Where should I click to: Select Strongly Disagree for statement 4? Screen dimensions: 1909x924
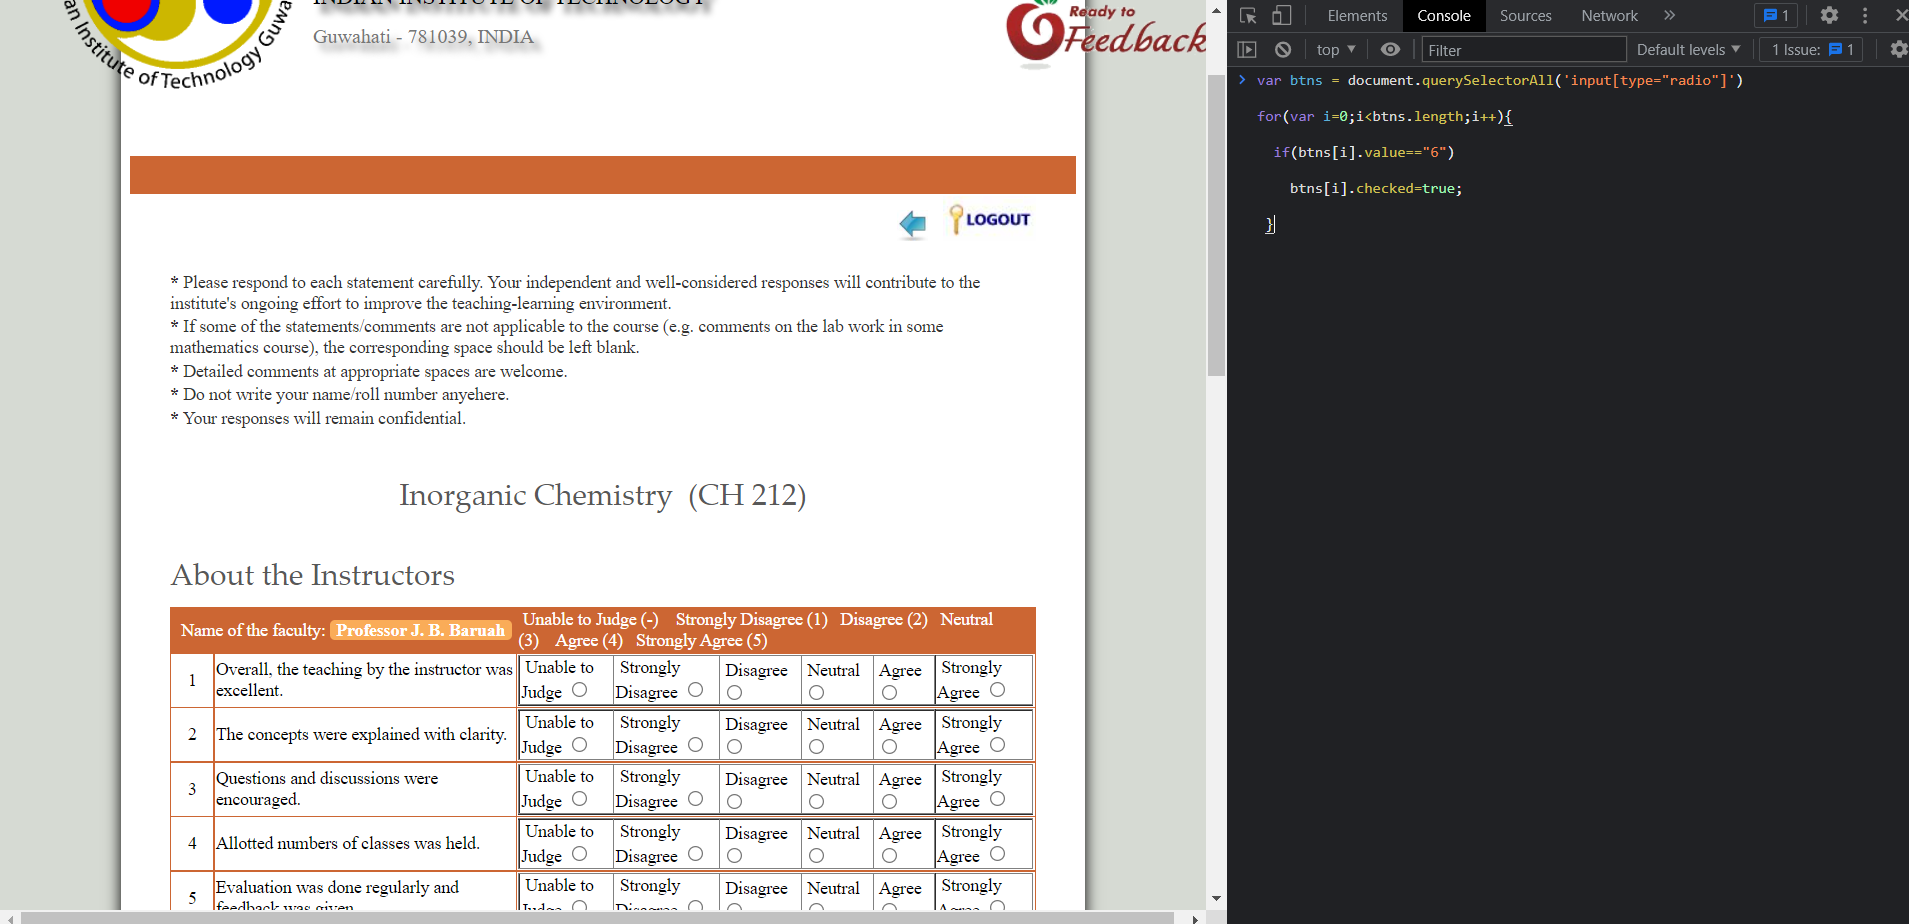point(695,853)
